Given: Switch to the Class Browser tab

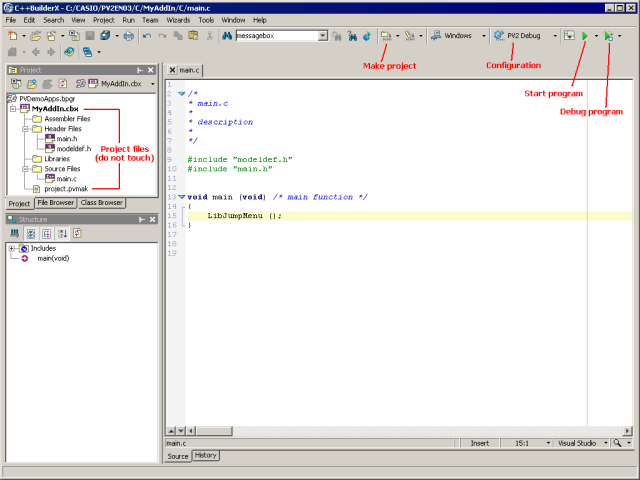Looking at the screenshot, I should [101, 202].
